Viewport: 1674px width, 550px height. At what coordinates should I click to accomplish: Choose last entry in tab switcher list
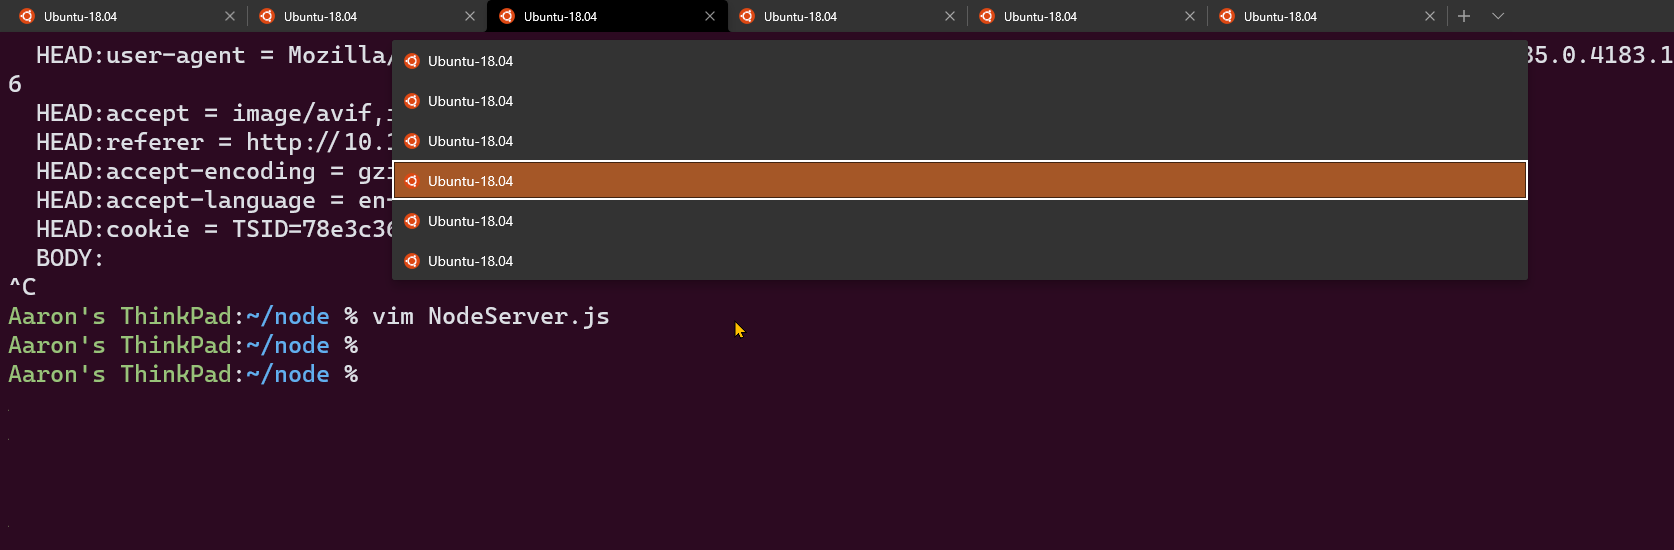click(x=960, y=261)
